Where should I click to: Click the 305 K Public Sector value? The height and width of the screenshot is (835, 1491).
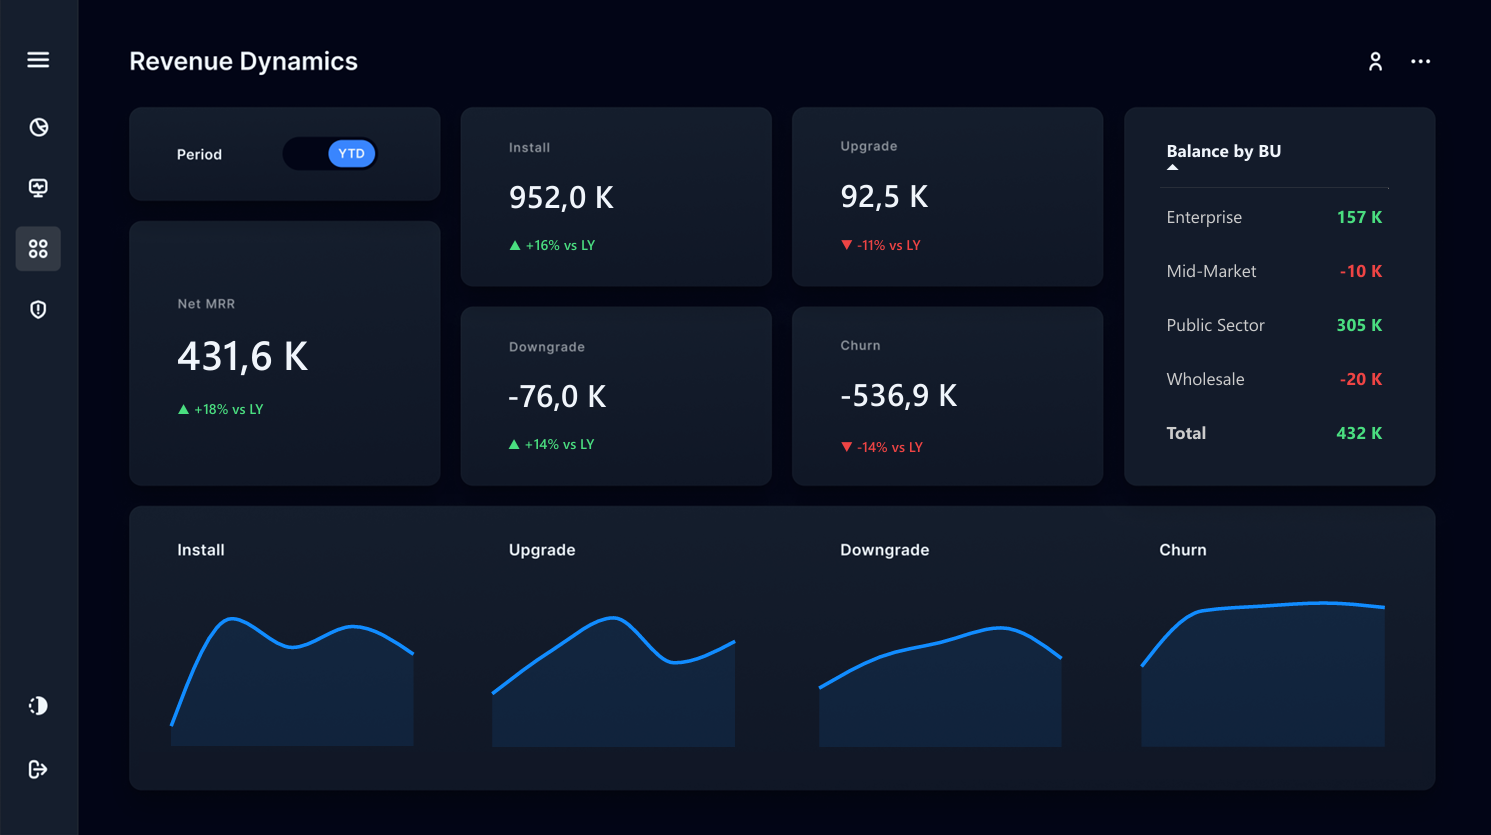[x=1359, y=325]
